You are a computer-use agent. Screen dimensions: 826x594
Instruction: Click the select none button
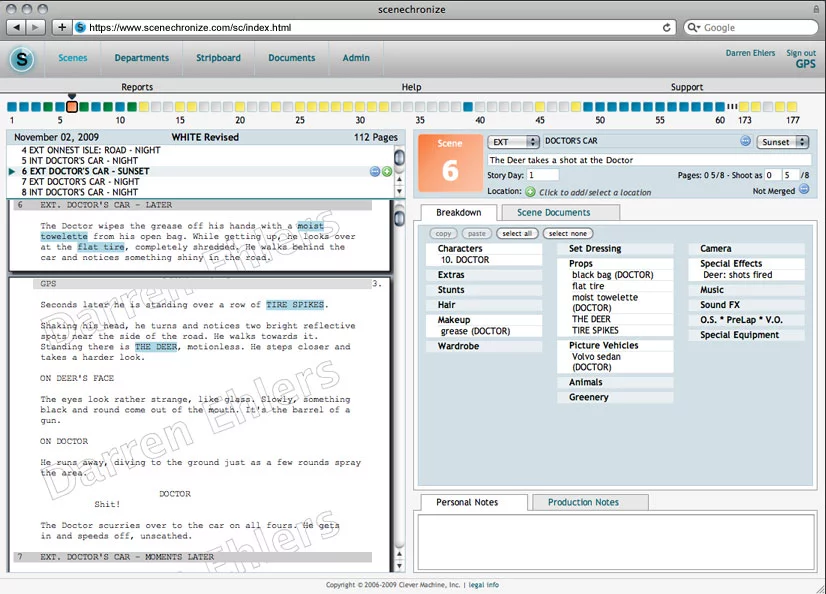pos(567,233)
